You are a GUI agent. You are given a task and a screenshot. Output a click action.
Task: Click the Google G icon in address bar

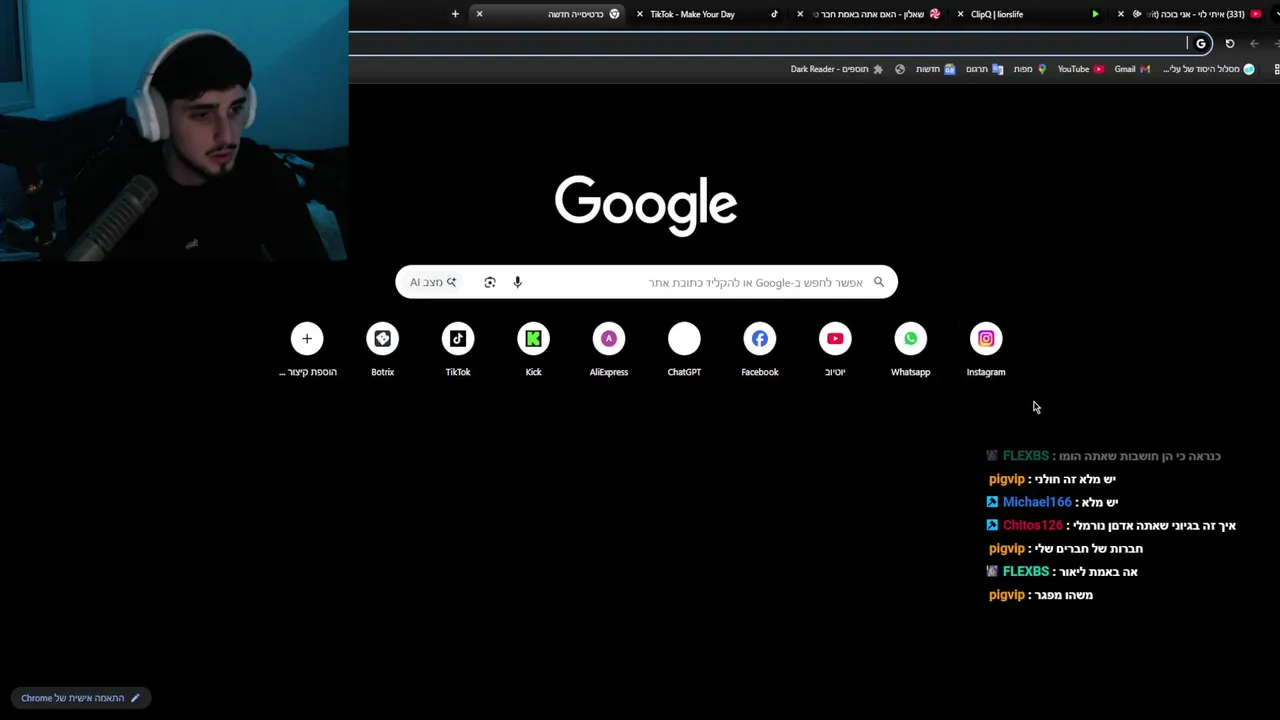[1201, 43]
